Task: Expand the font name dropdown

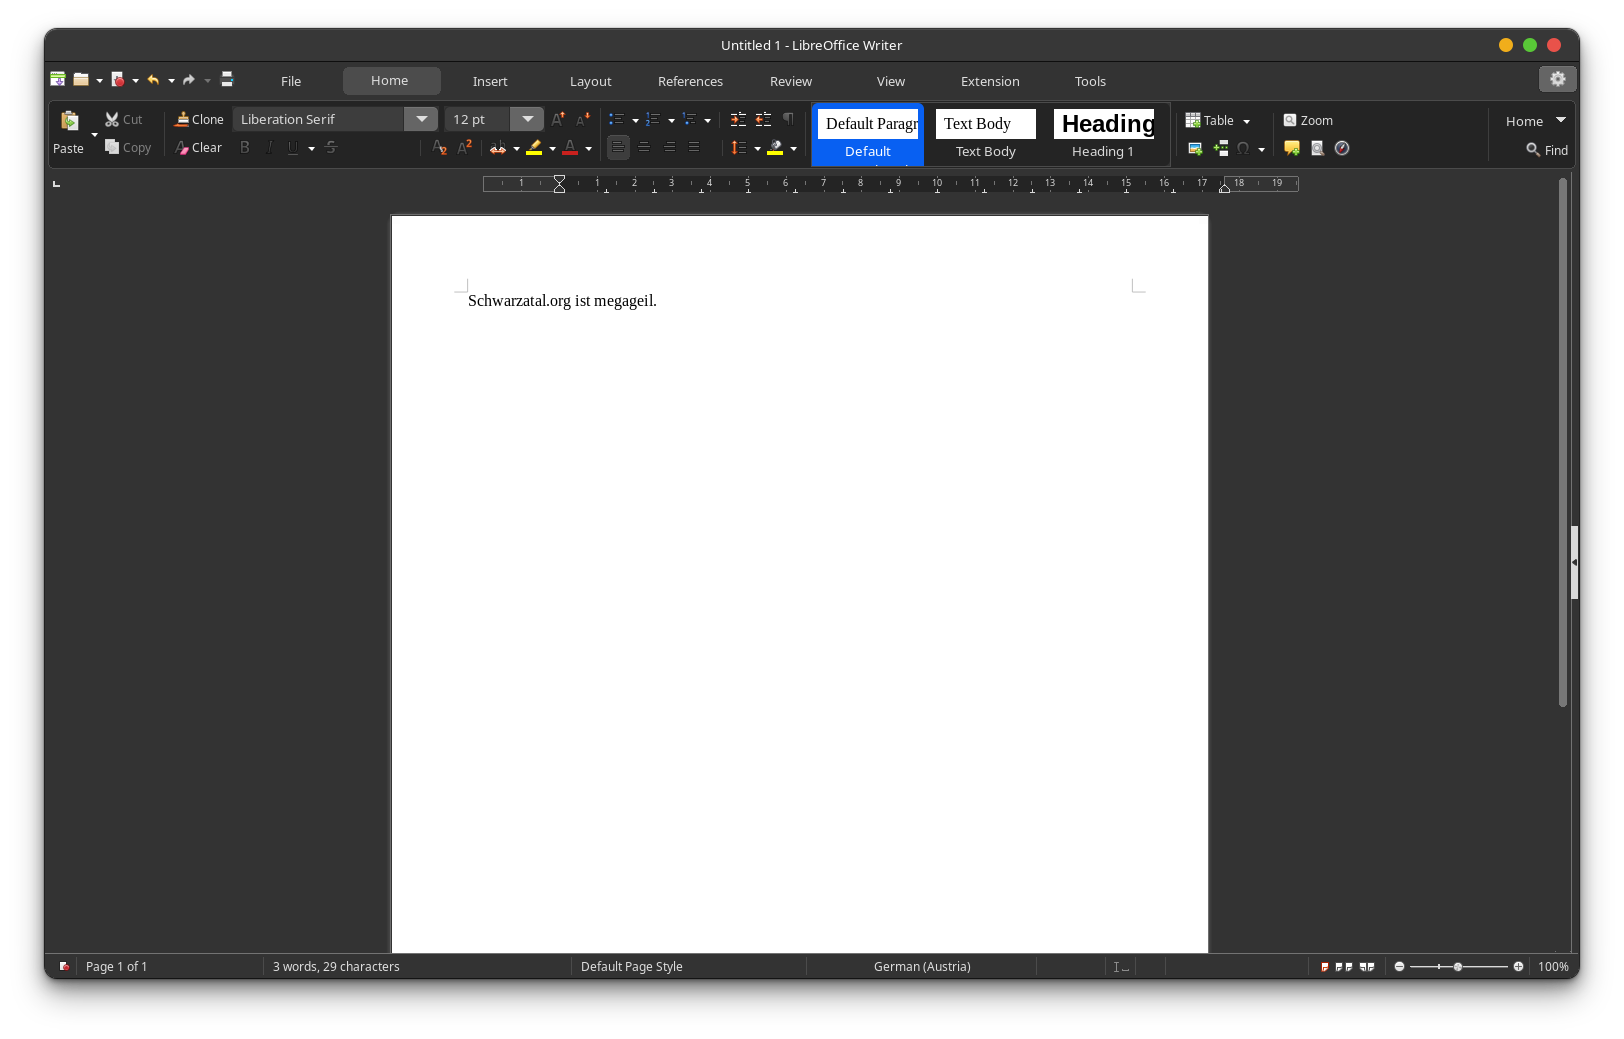Action: (421, 120)
